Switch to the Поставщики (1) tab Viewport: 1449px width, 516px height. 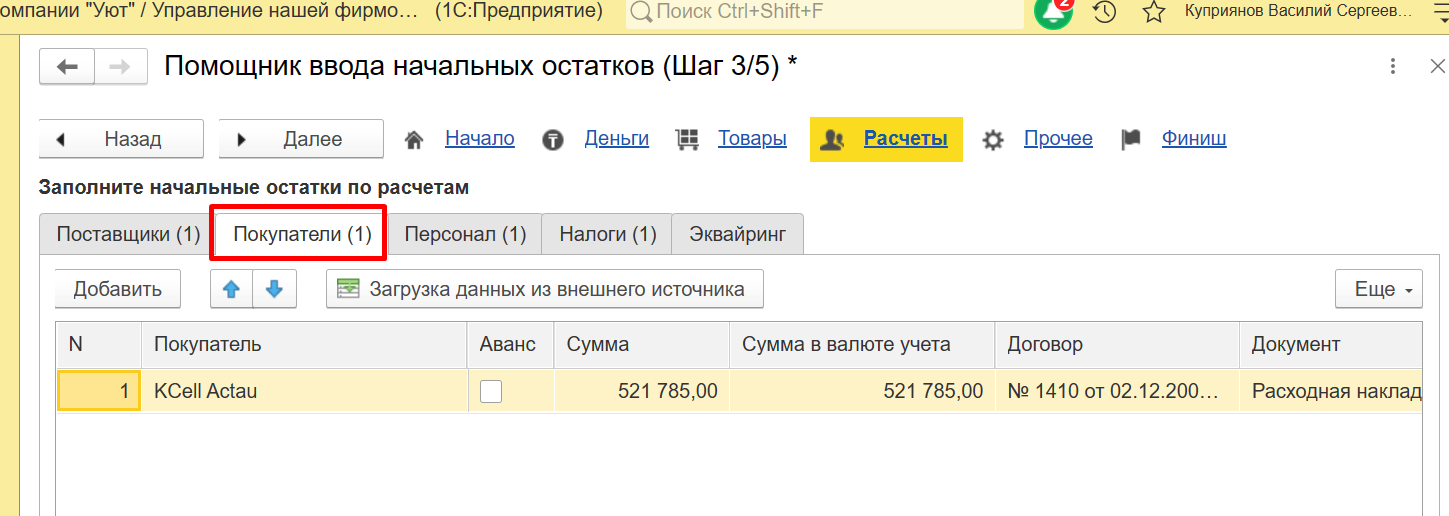(128, 235)
